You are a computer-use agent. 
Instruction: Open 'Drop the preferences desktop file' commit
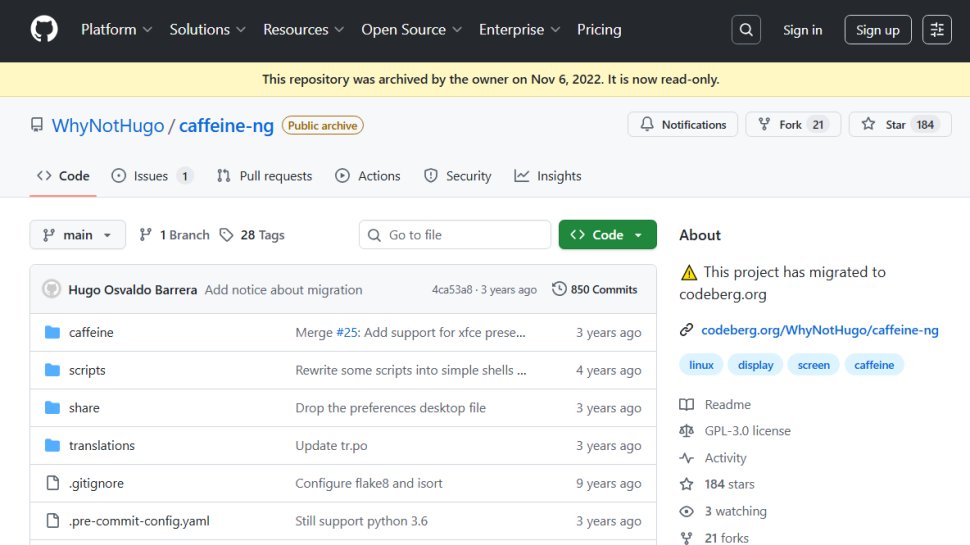point(390,408)
